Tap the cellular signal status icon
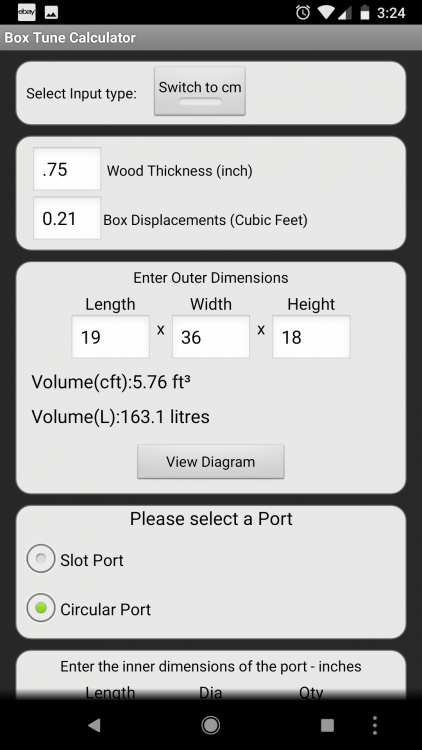The image size is (422, 750). pyautogui.click(x=345, y=13)
